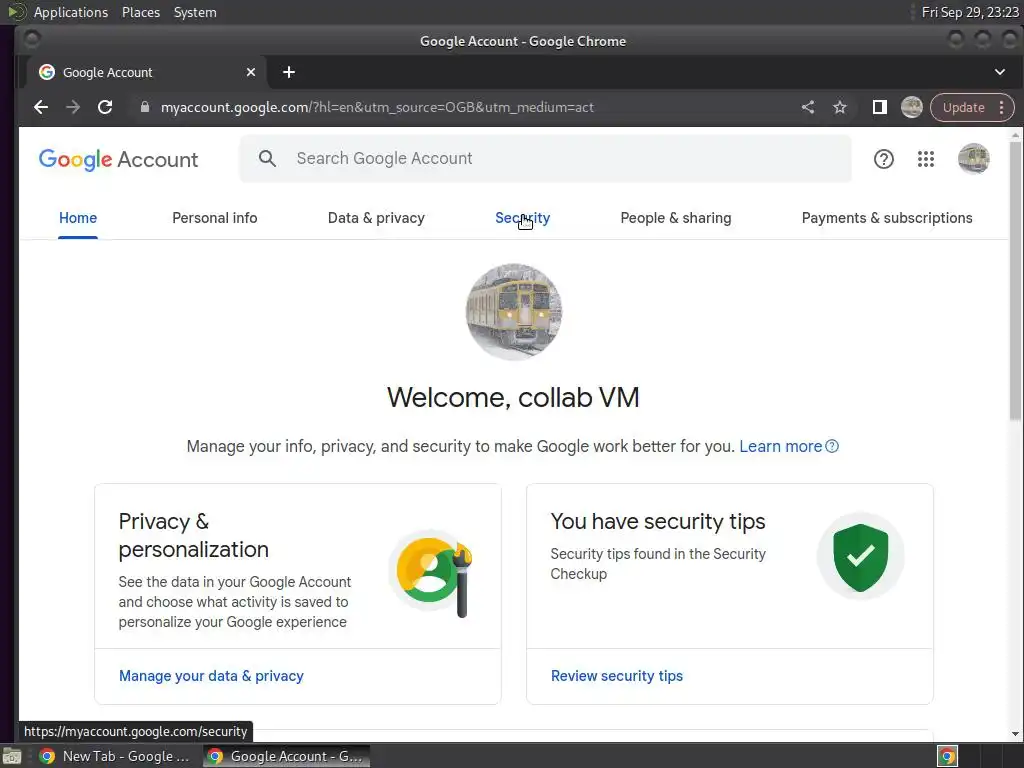Viewport: 1024px width, 768px height.
Task: Open the account avatar menu on page
Action: (973, 159)
